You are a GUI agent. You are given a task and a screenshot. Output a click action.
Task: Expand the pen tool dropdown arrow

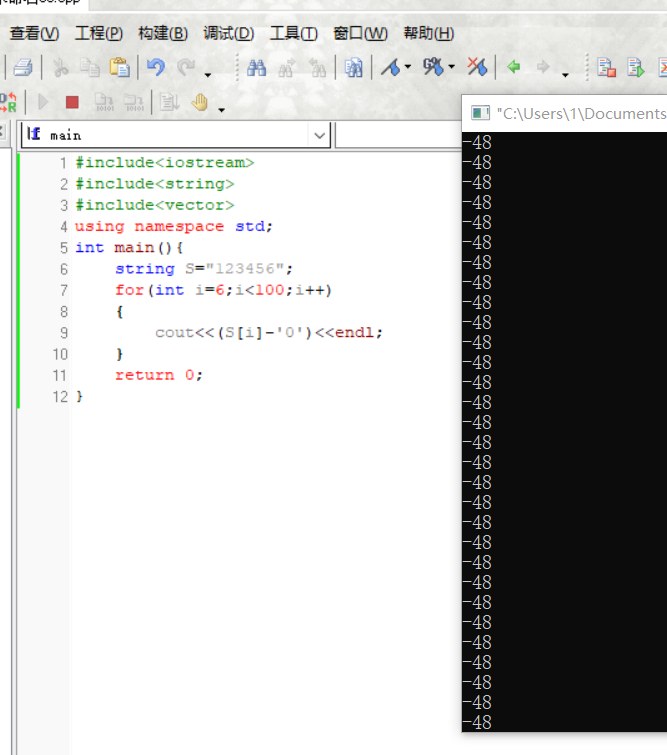tap(408, 66)
